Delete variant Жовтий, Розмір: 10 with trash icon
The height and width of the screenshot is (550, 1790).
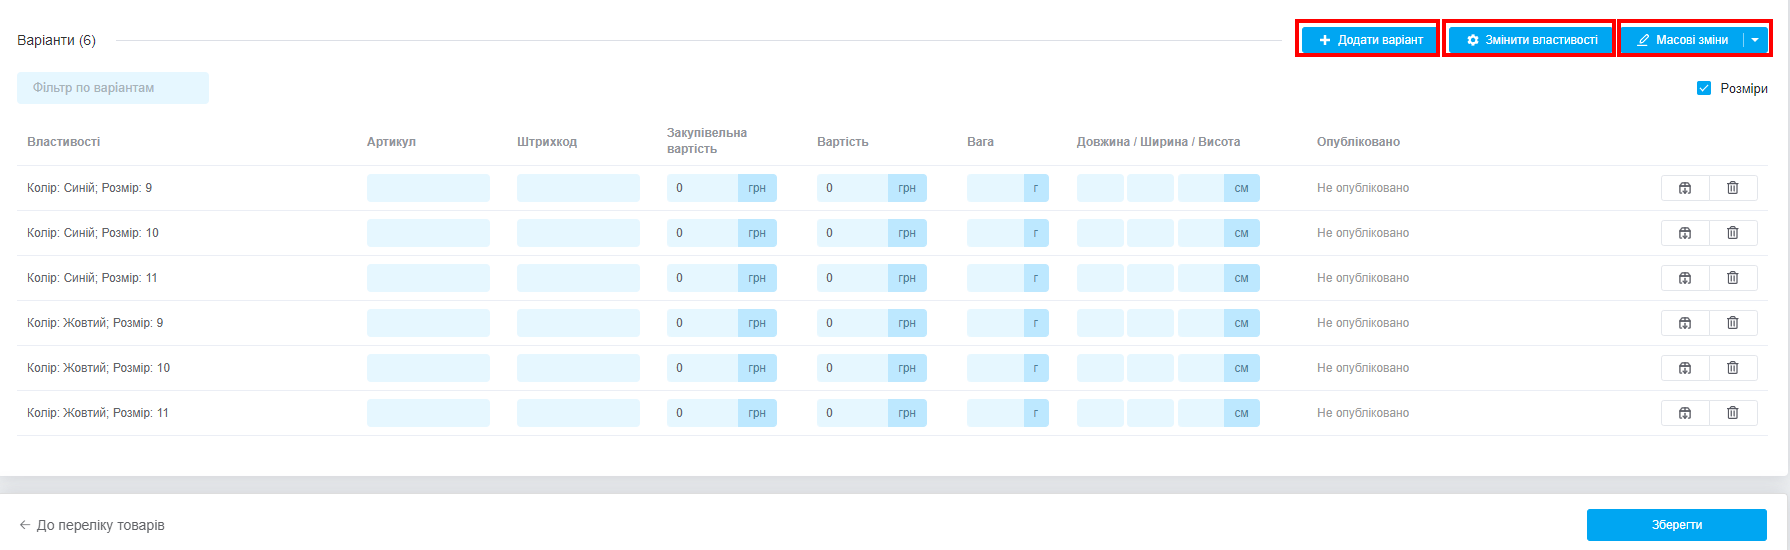pos(1733,368)
